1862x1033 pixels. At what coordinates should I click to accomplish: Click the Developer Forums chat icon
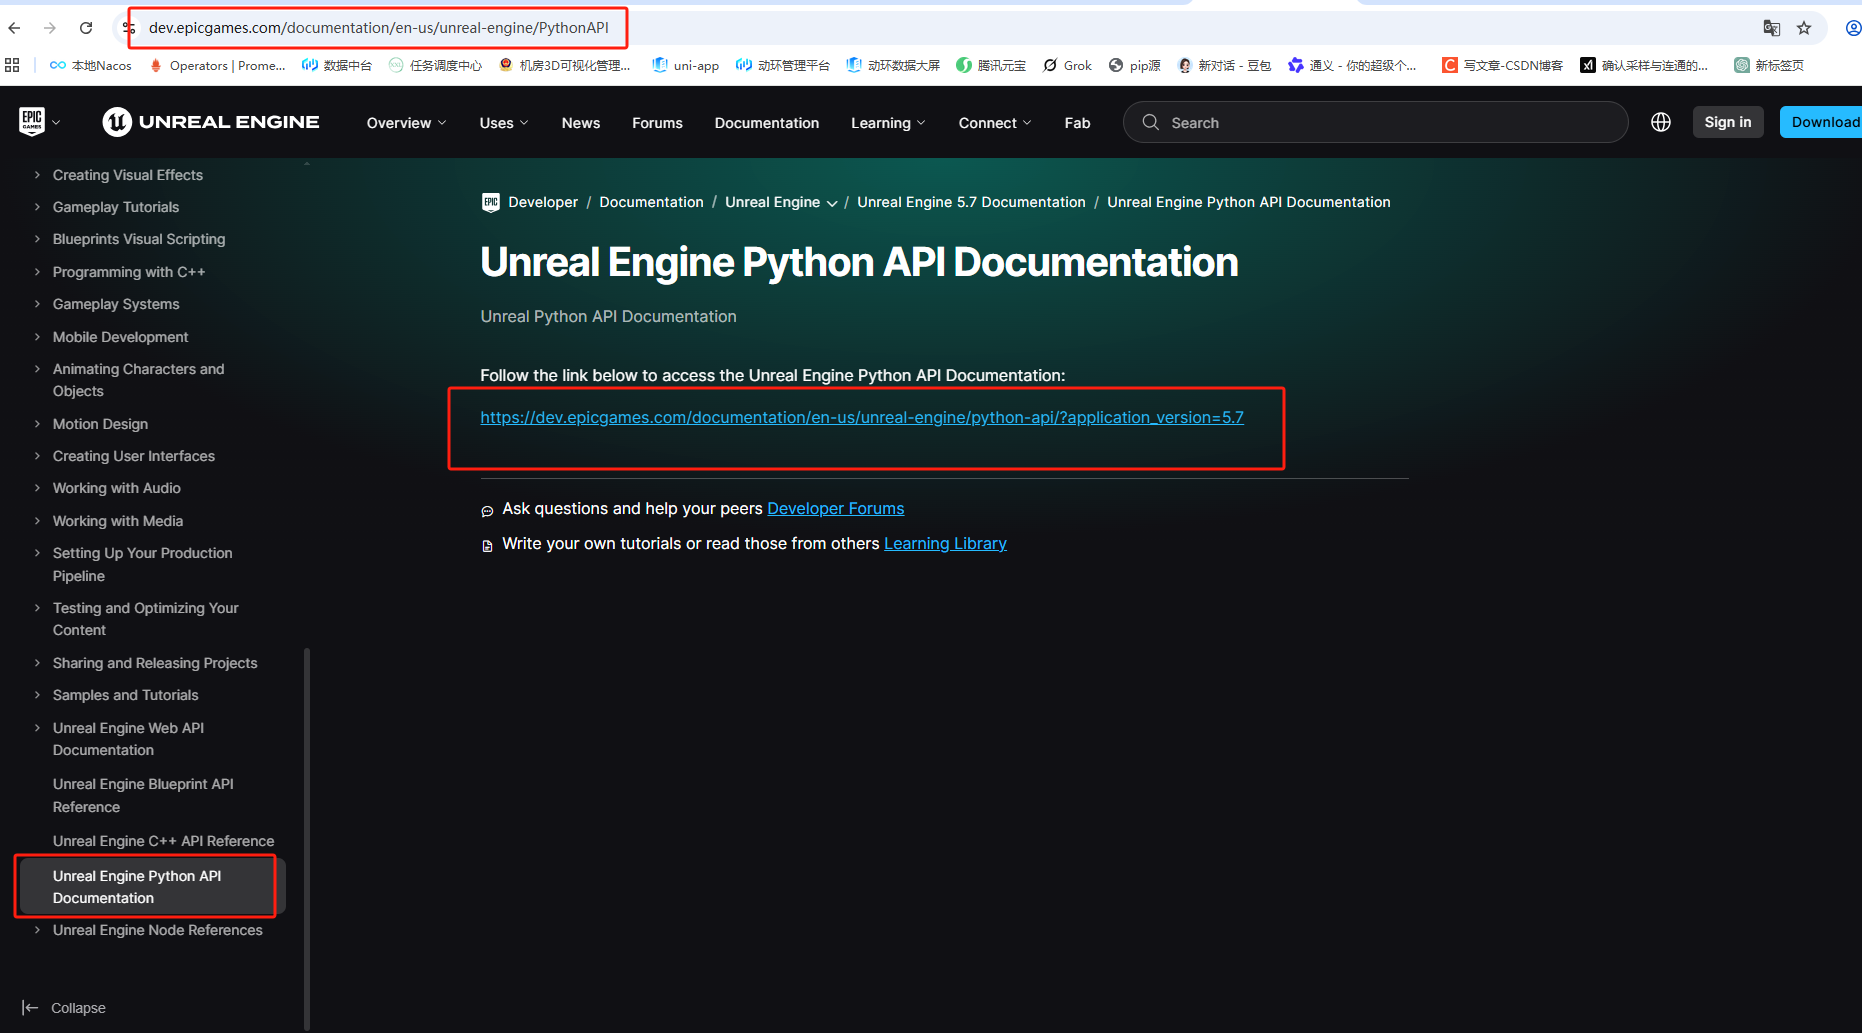(x=488, y=511)
